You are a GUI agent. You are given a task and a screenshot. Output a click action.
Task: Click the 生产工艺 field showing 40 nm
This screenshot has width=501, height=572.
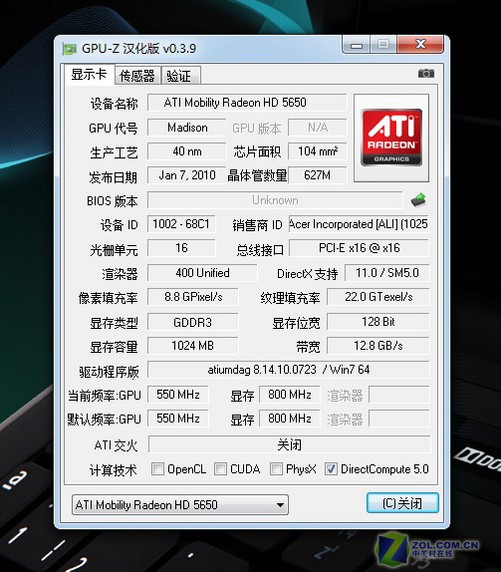(187, 151)
